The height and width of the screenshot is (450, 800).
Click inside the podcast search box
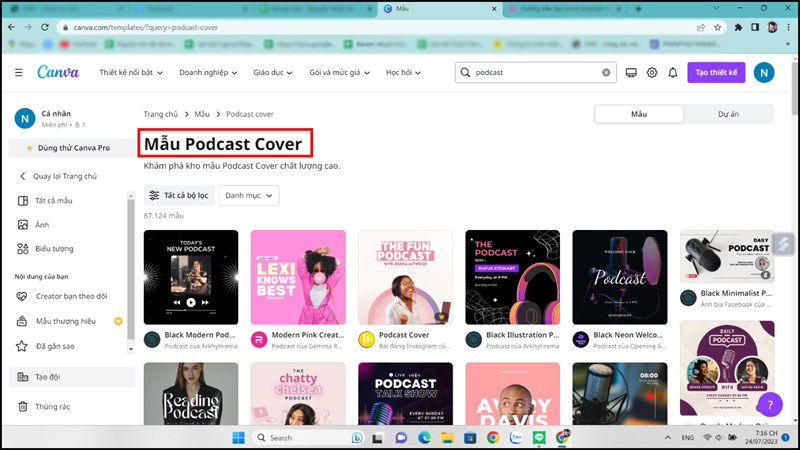[536, 72]
